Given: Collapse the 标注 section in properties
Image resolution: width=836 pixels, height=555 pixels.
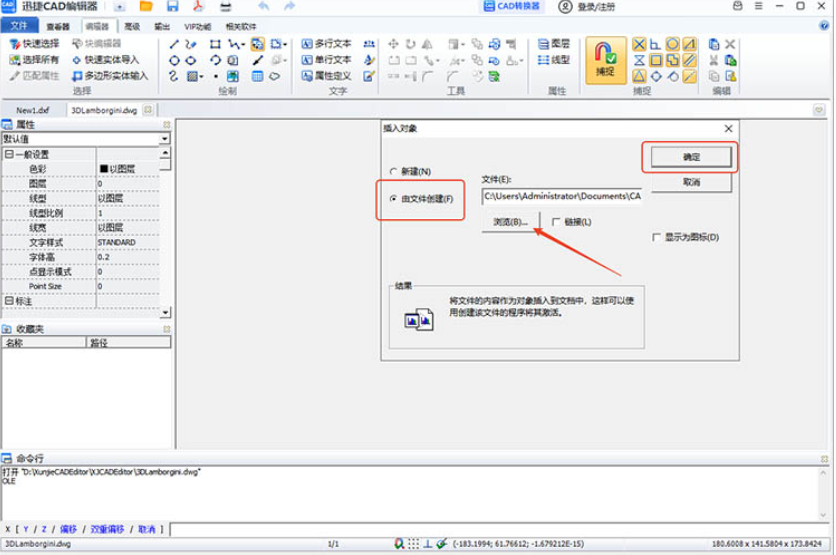Looking at the screenshot, I should coord(9,301).
